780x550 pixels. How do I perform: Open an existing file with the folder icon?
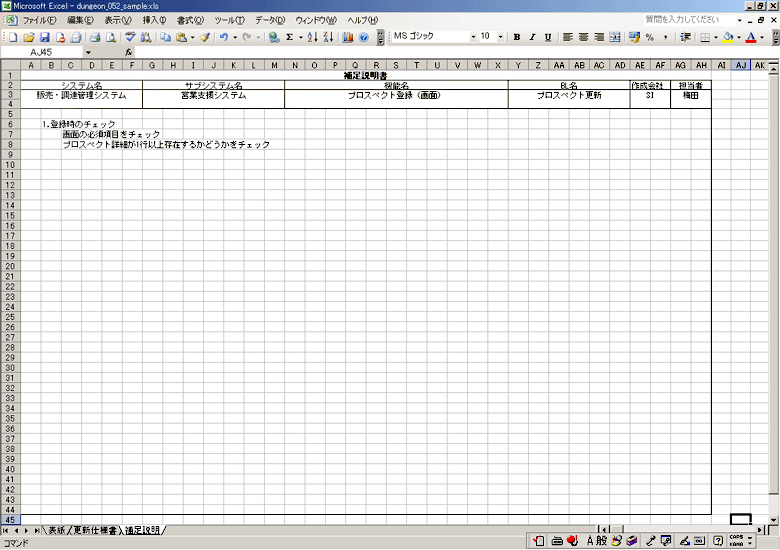[29, 37]
